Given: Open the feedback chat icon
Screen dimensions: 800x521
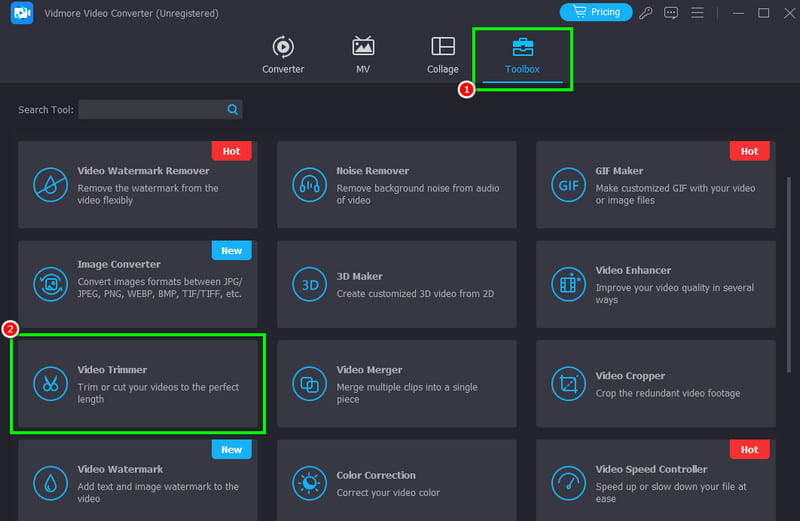Looking at the screenshot, I should coord(671,12).
